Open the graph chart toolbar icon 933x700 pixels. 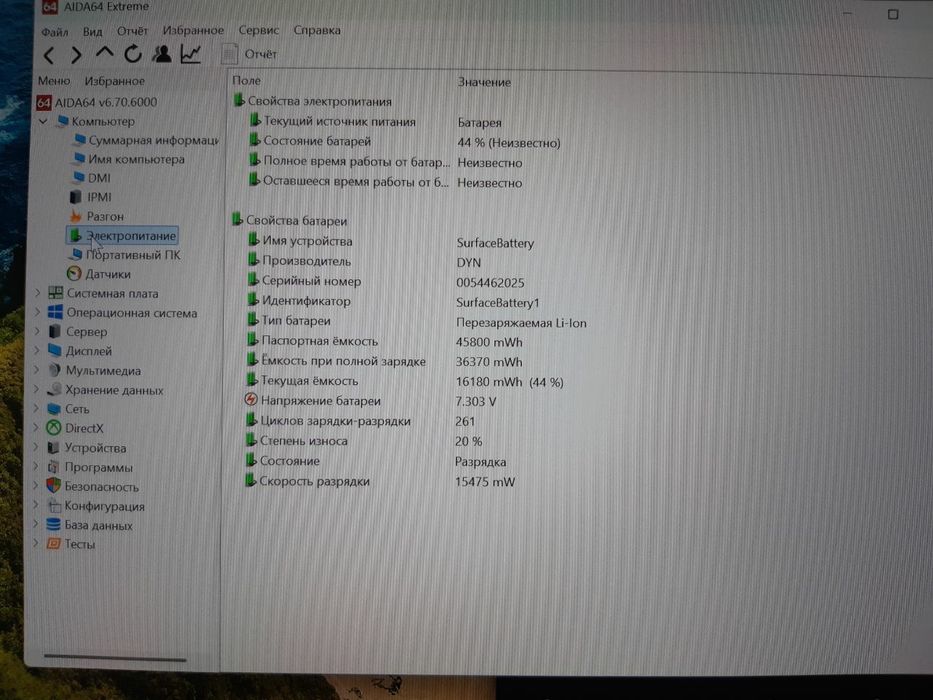[x=190, y=54]
